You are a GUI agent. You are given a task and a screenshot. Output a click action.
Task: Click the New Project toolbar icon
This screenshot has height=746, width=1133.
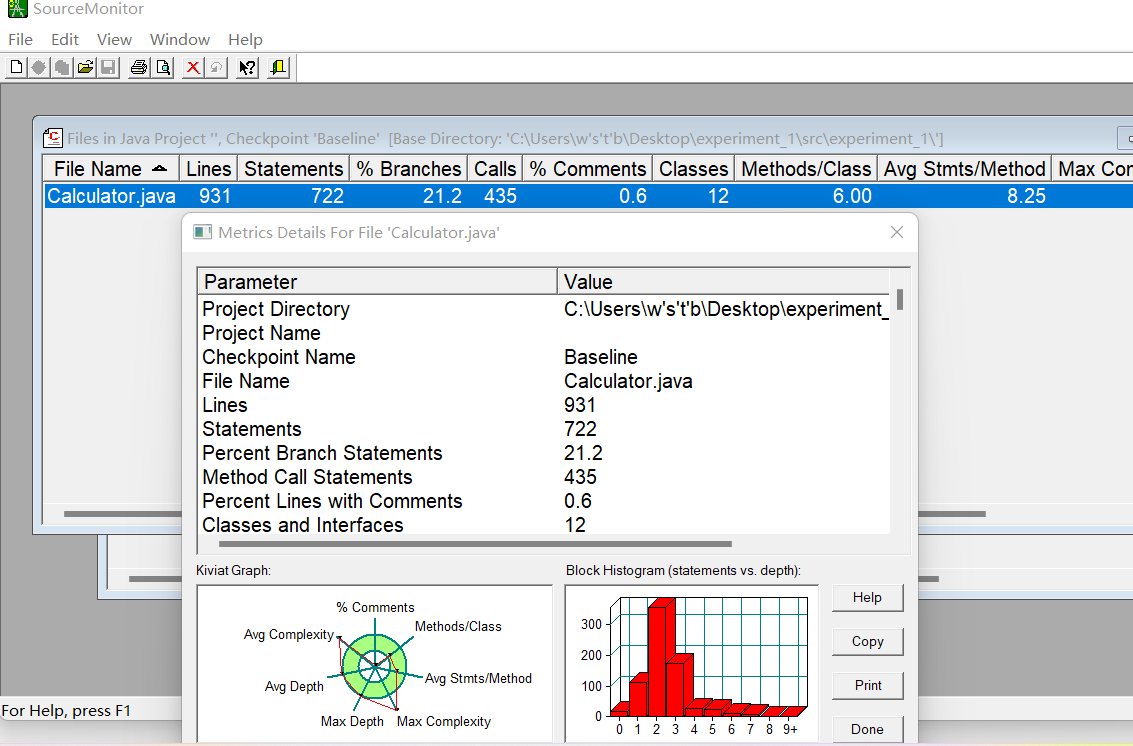tap(16, 68)
